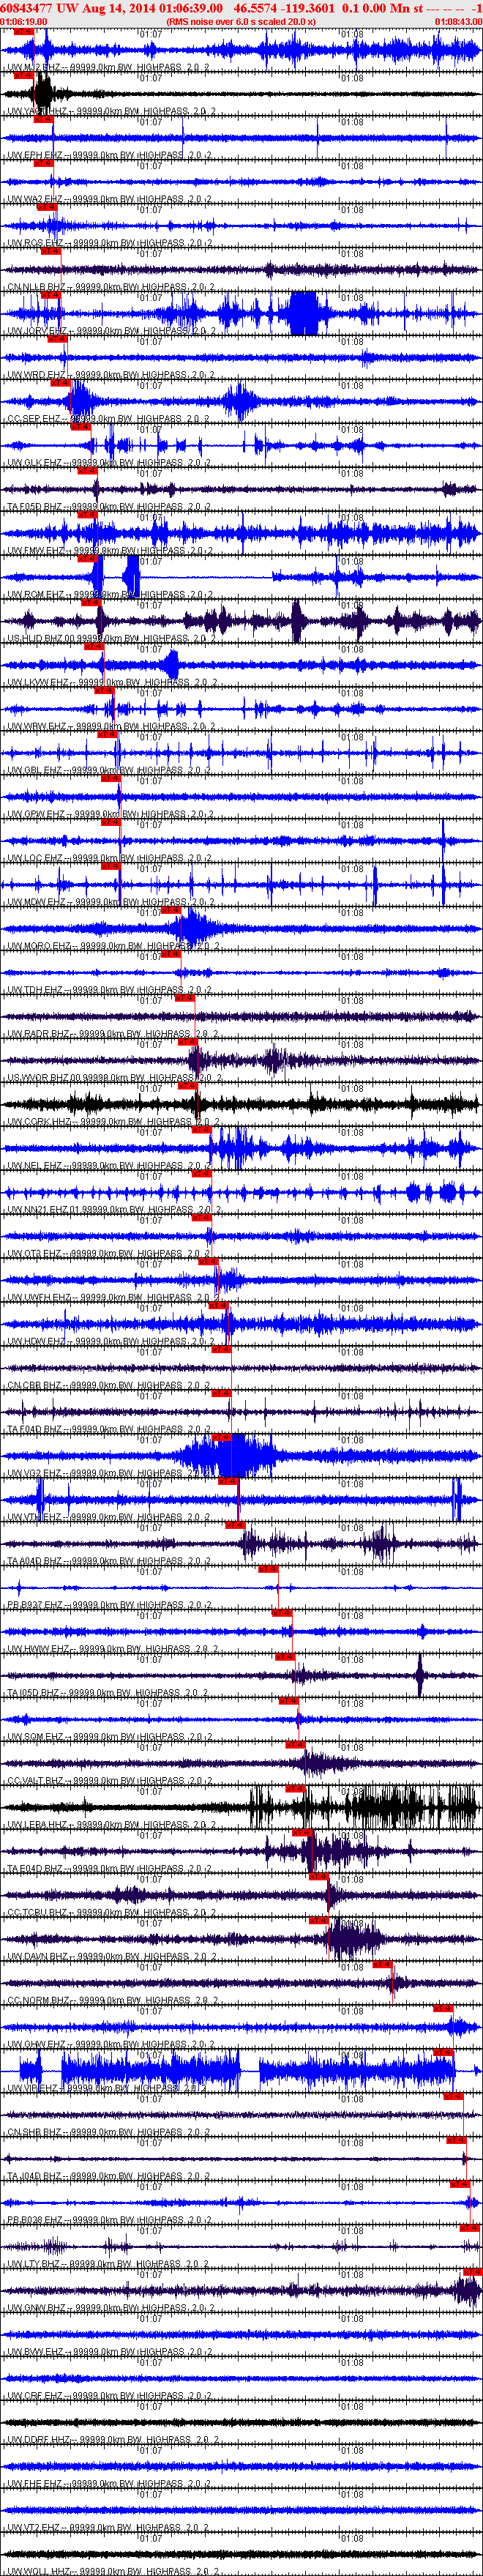Click the 01:07 tick on UW RCM trace
The image size is (483, 2576).
150,562
